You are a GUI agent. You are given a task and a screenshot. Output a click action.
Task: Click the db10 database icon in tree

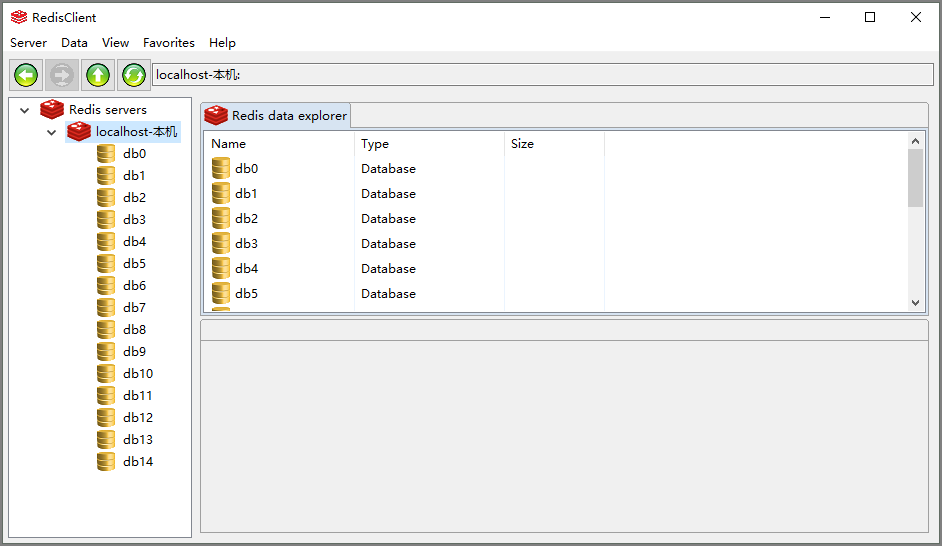pyautogui.click(x=106, y=374)
